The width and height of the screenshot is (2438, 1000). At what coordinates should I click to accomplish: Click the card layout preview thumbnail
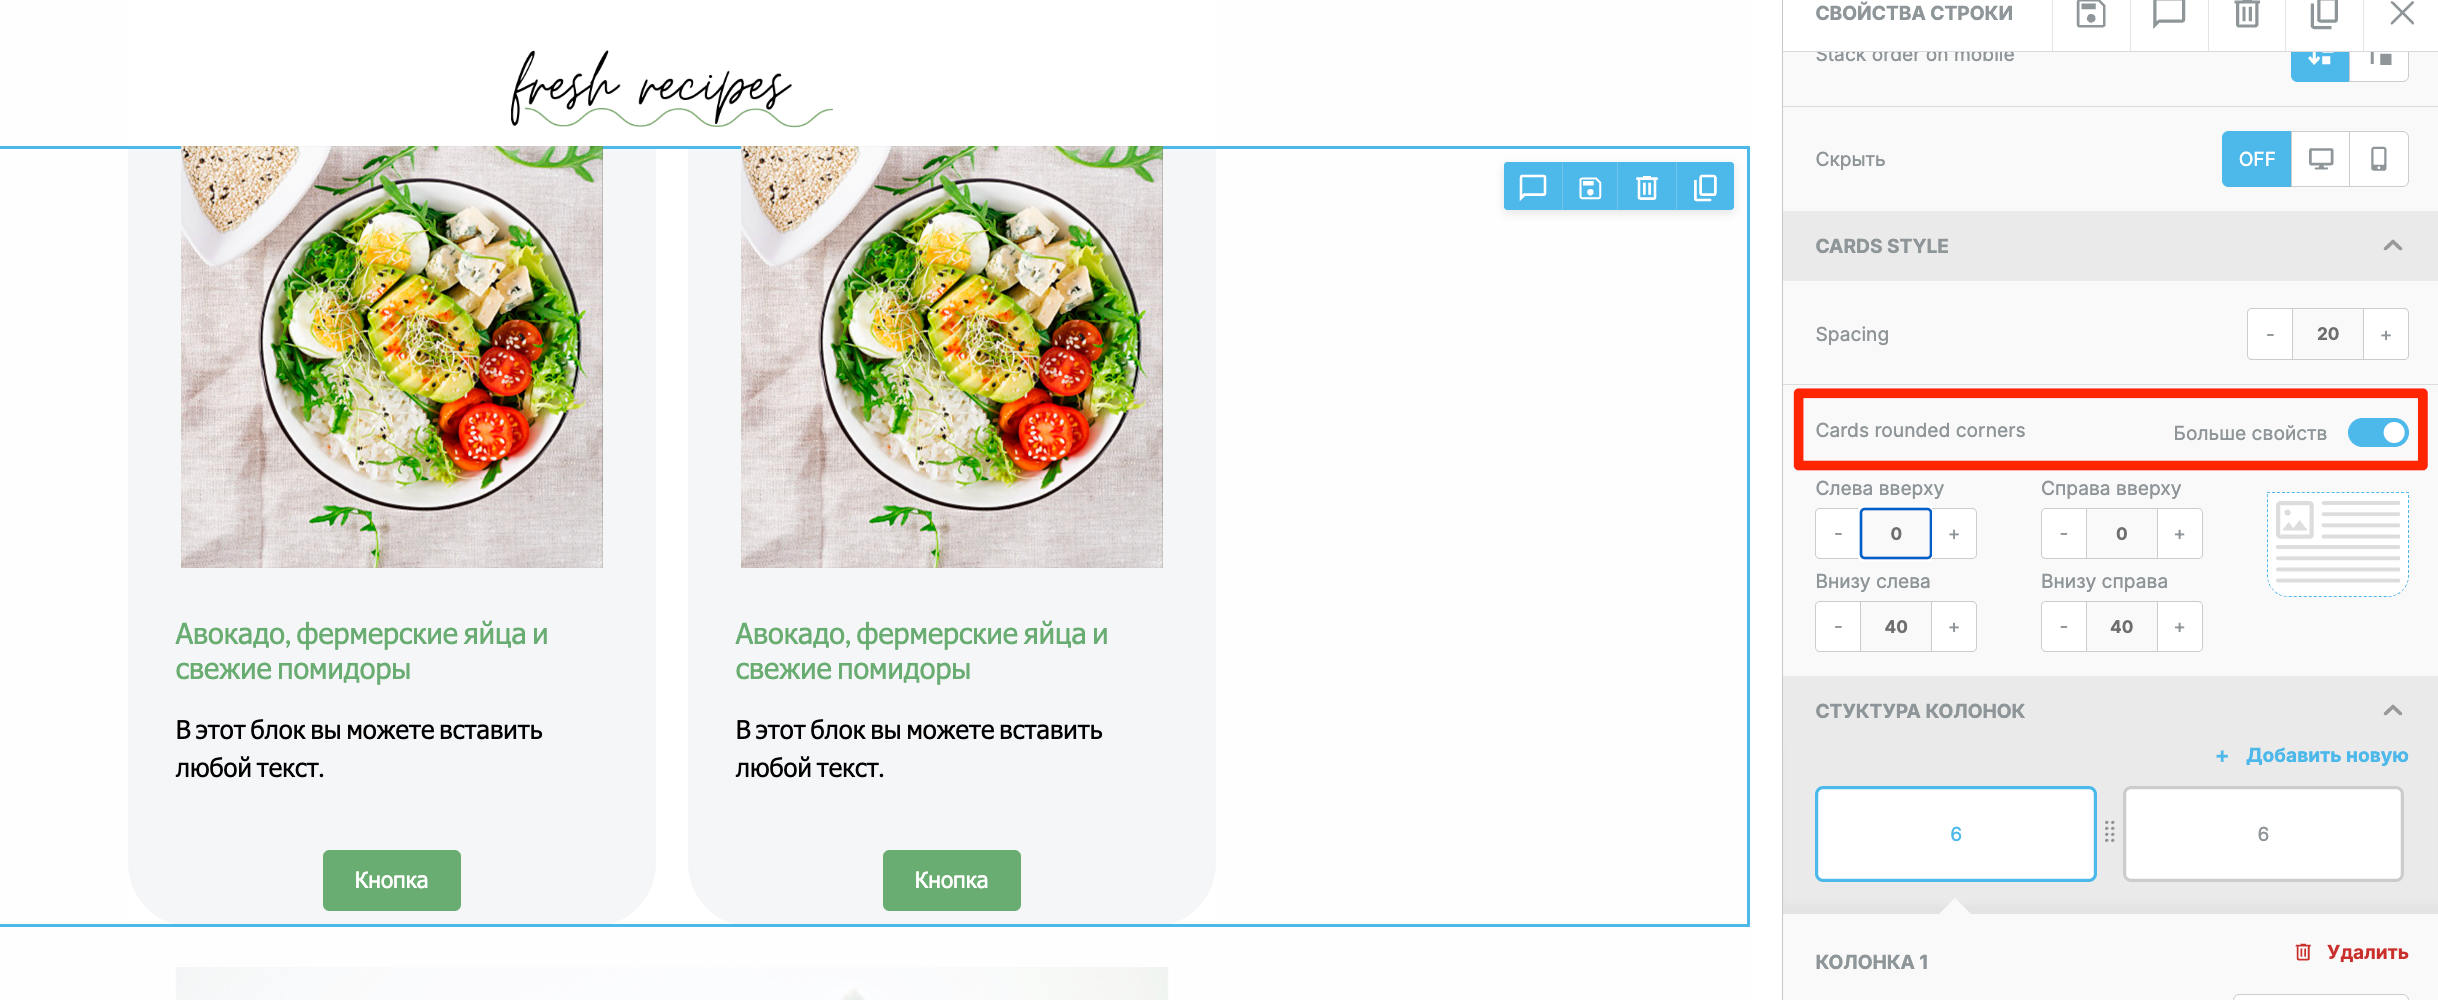[2337, 544]
